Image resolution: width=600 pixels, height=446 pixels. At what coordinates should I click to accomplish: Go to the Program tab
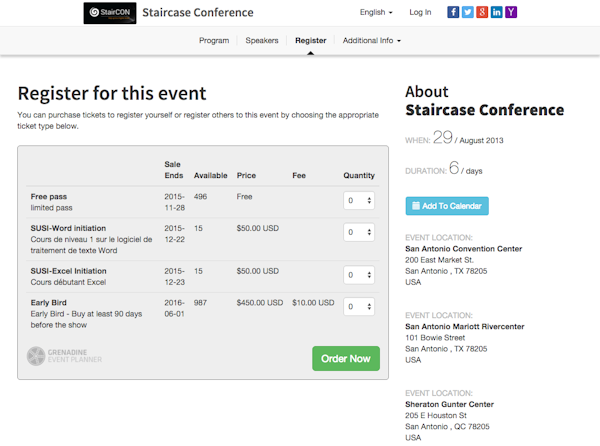(x=214, y=41)
